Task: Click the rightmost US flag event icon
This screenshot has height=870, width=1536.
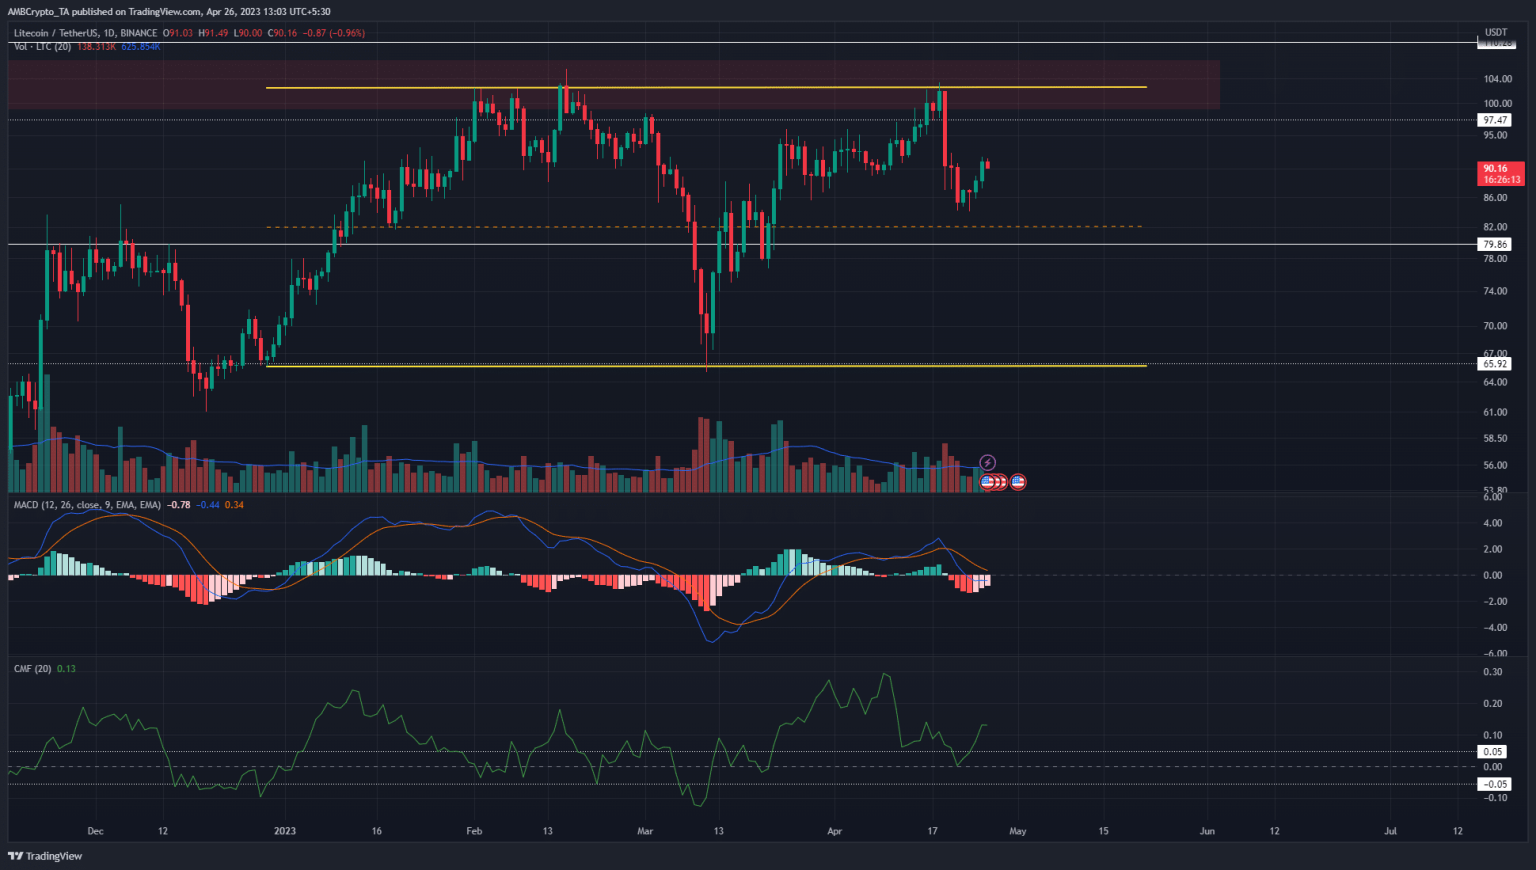Action: pos(1018,482)
